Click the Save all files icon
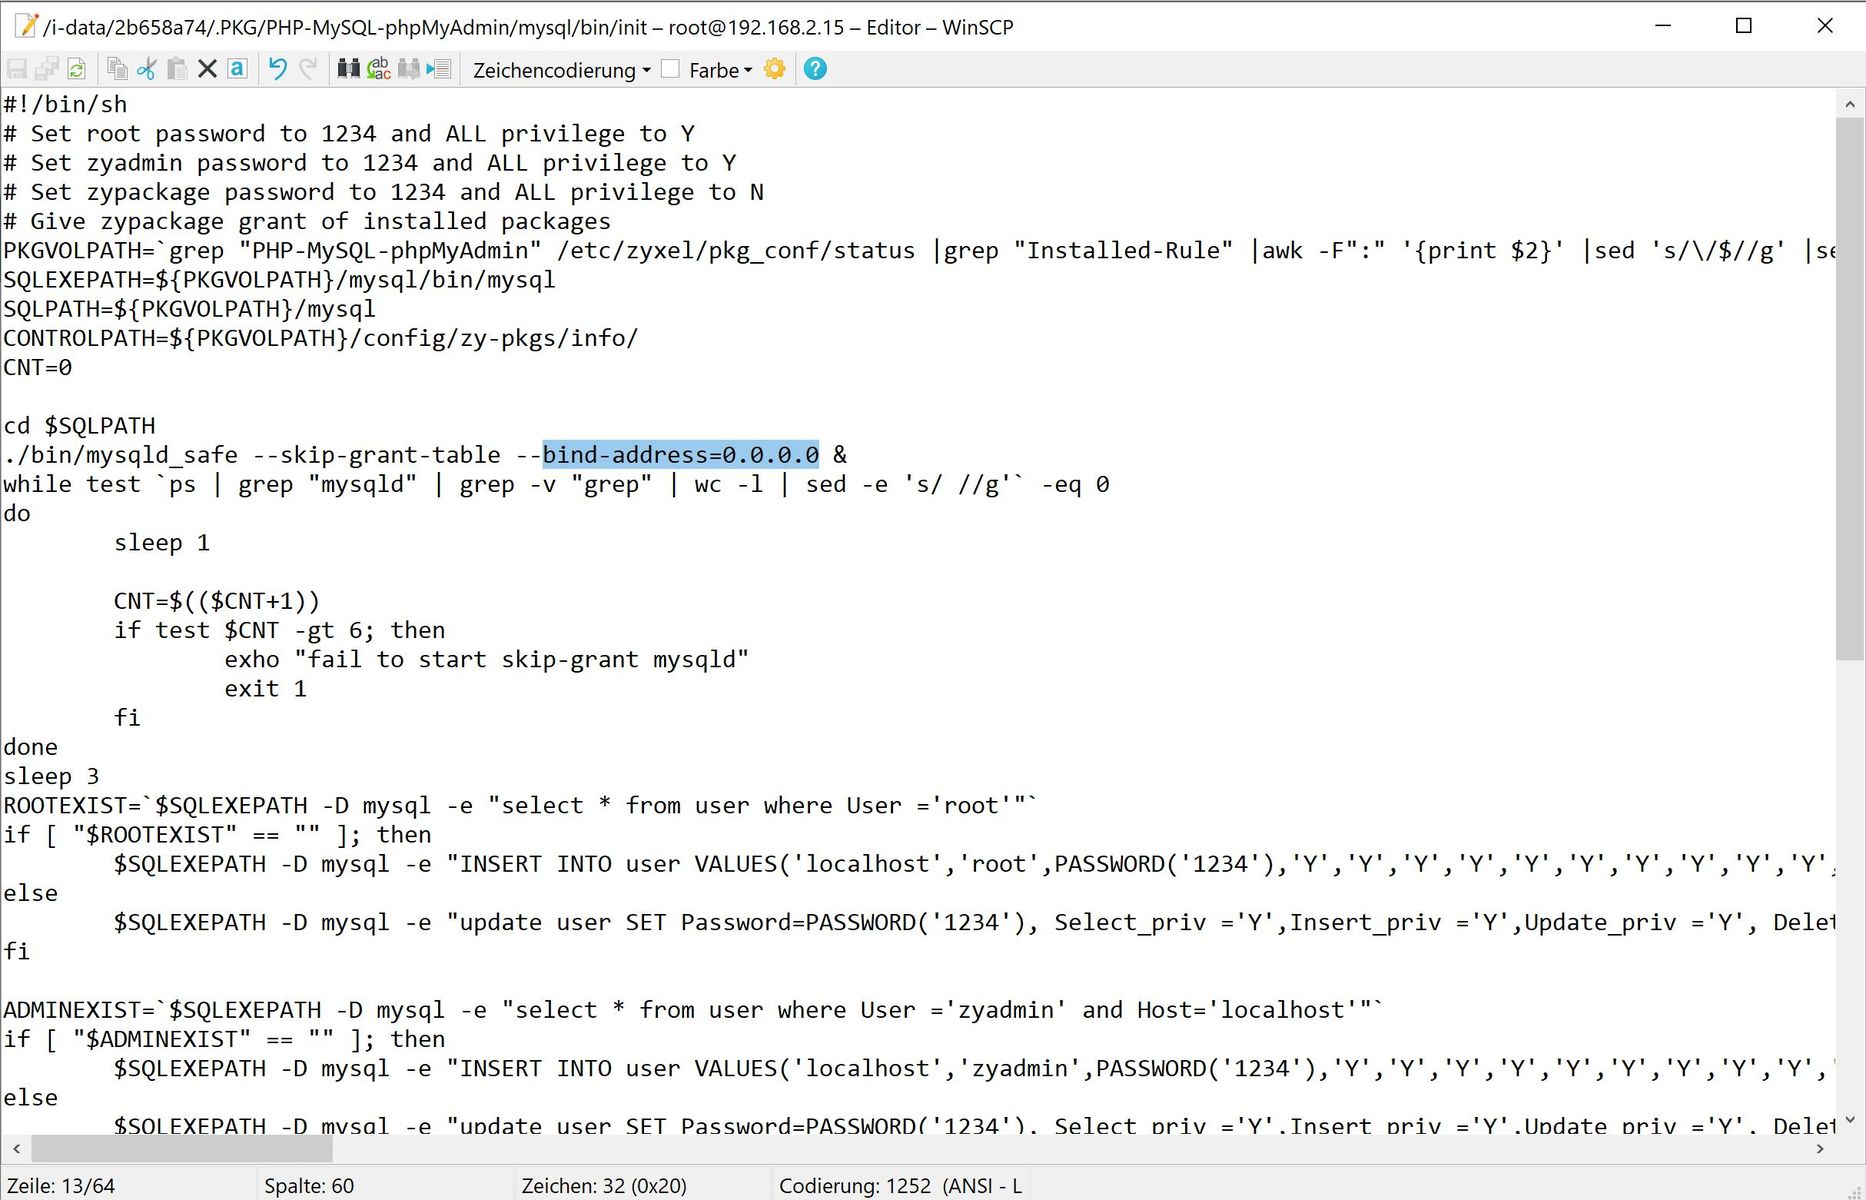The image size is (1866, 1200). [x=47, y=69]
